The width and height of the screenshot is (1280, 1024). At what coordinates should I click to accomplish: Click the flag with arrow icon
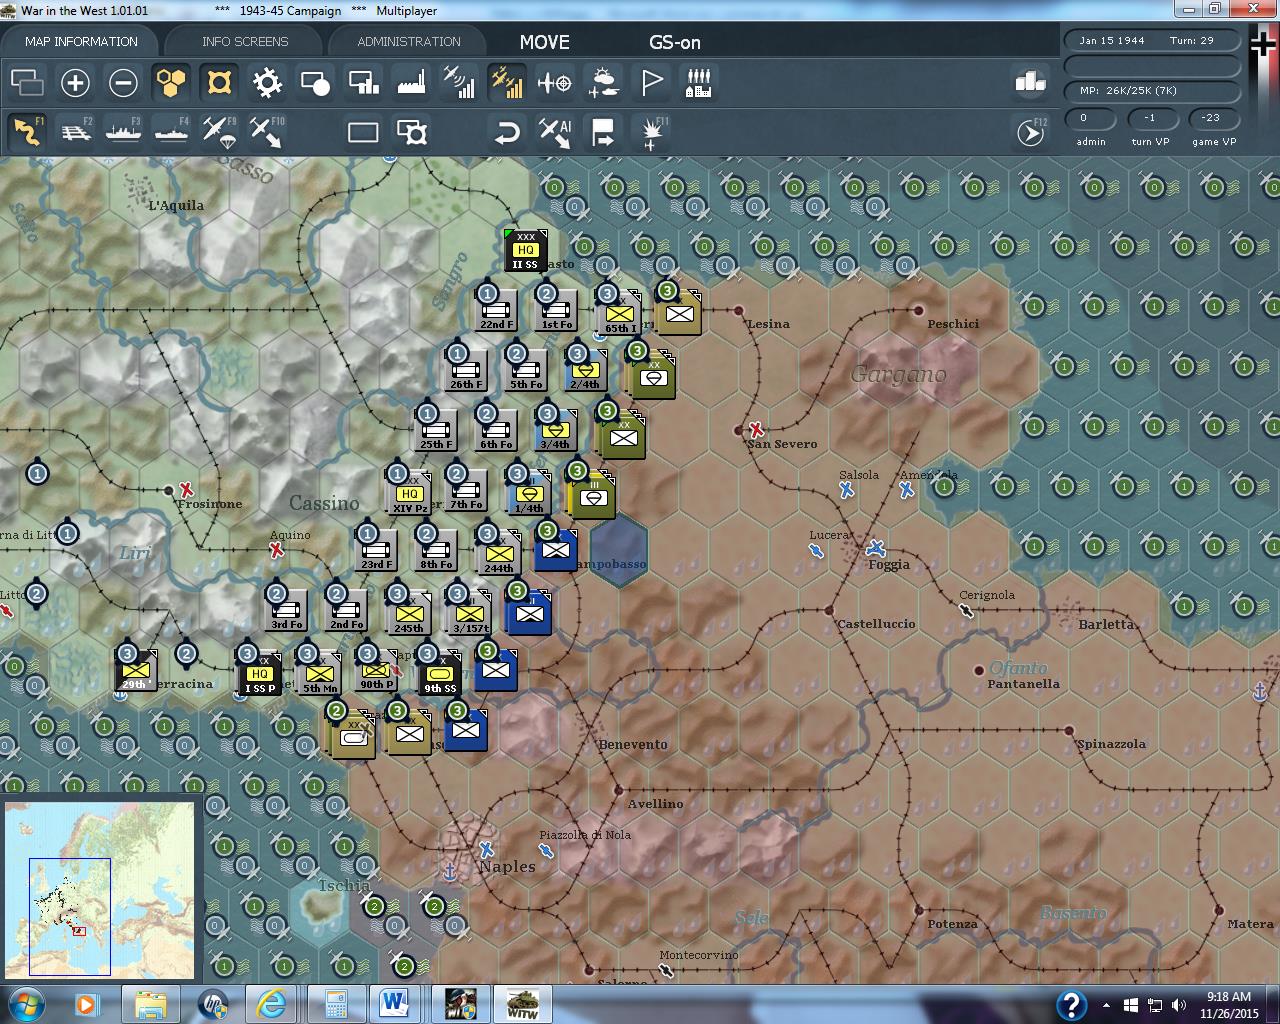(603, 132)
